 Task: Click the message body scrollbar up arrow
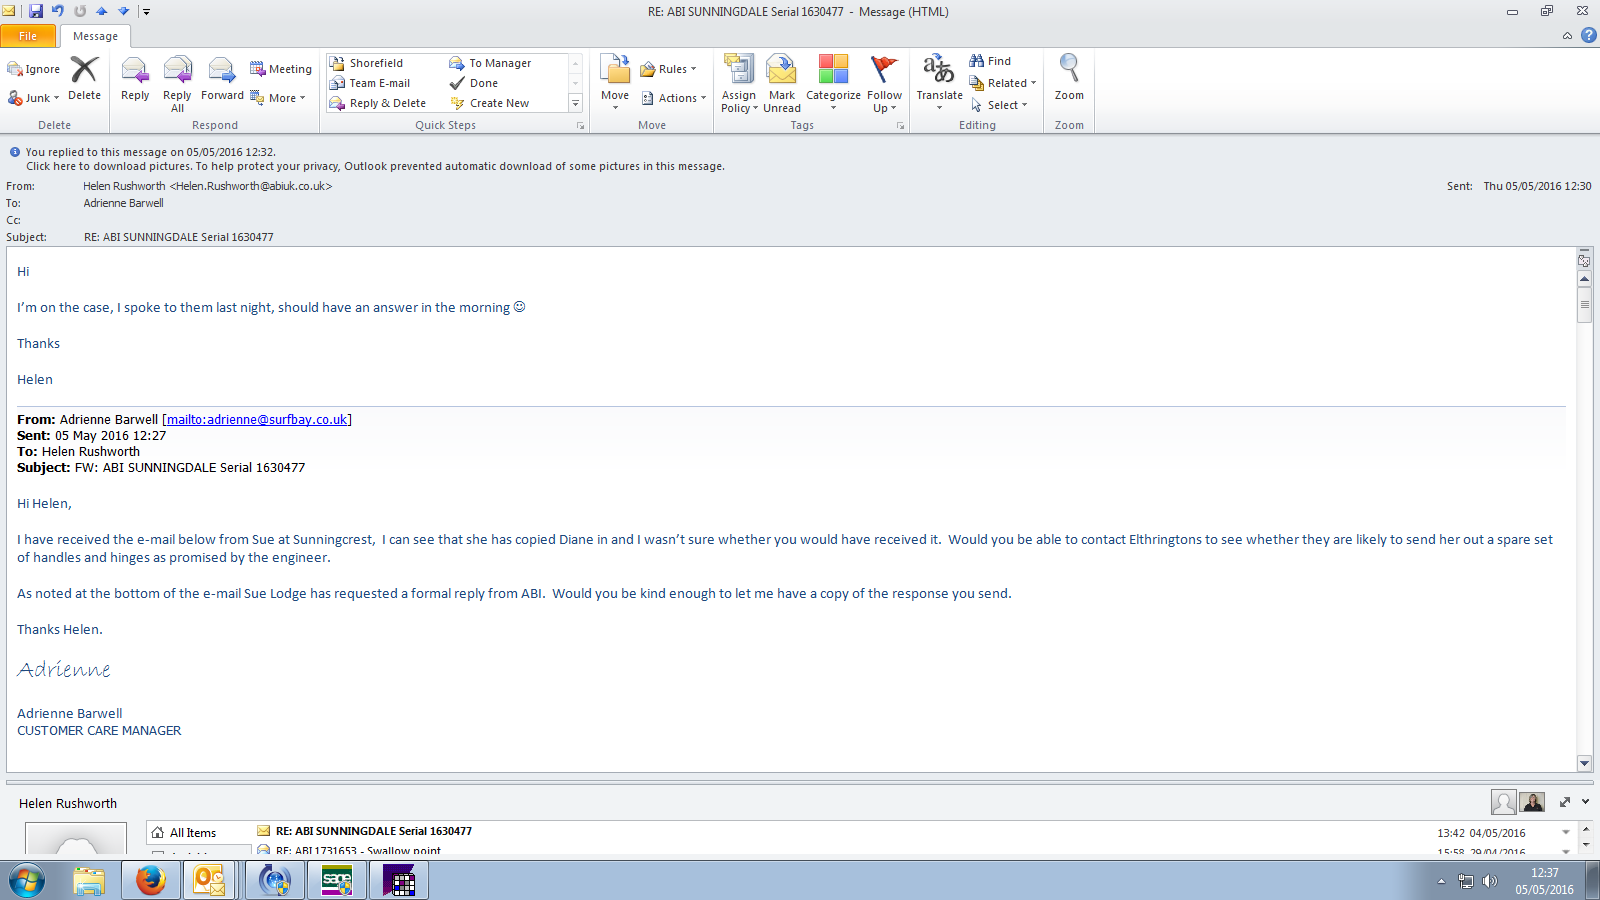tap(1584, 279)
